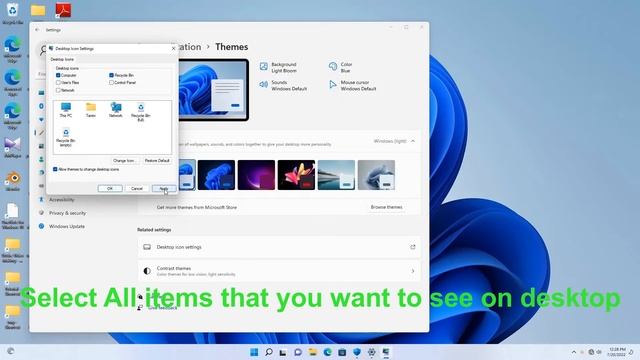Close the Desktop Icon Settings dialog
640x360 pixels.
click(x=173, y=48)
